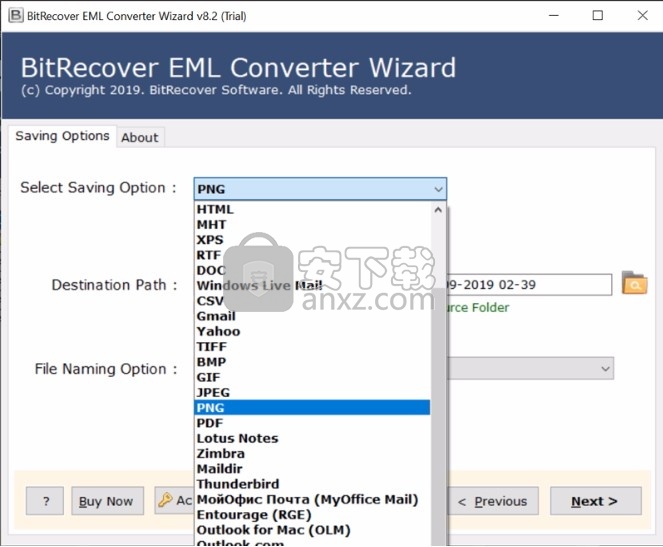Proceed with the Next button
This screenshot has height=547, width=663.
(595, 501)
